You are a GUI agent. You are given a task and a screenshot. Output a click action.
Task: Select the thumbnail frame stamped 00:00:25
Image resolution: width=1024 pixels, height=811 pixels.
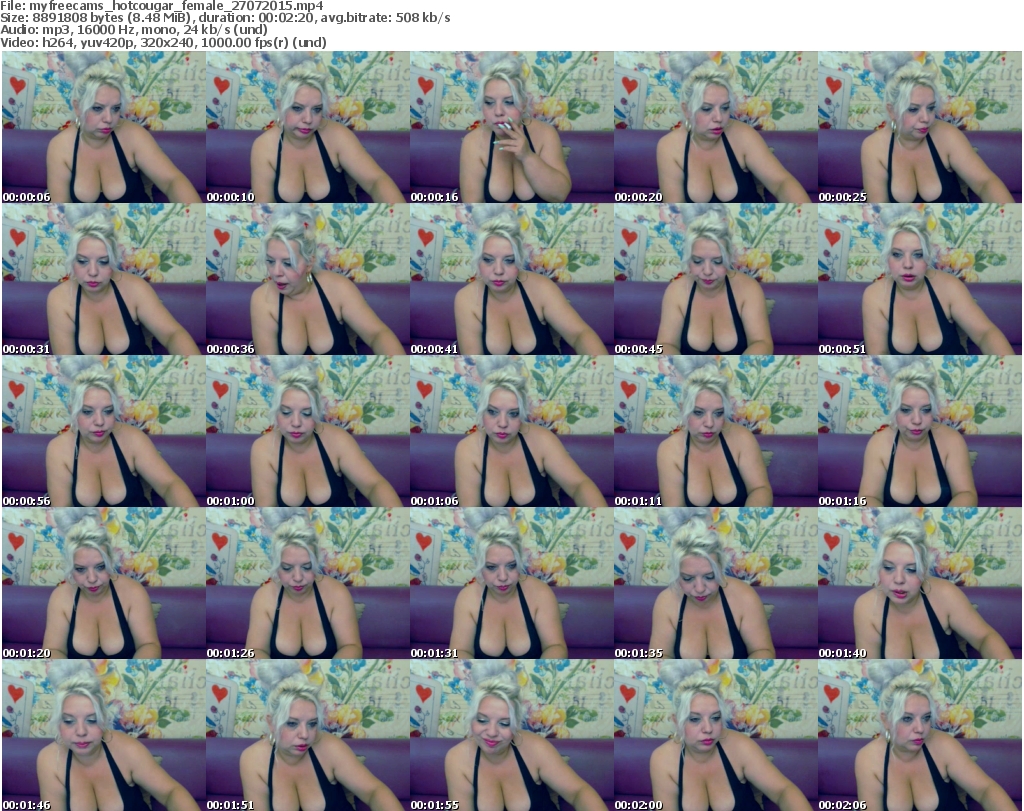[919, 127]
